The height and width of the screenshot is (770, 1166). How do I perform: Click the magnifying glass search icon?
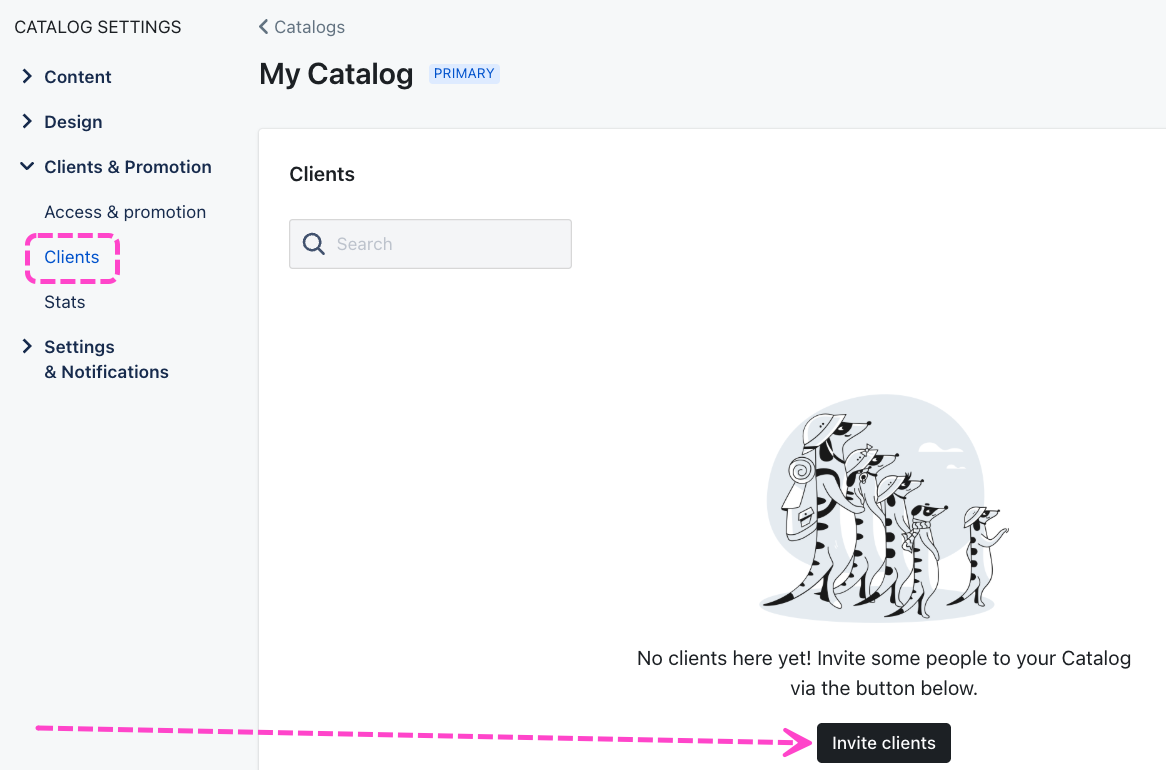314,244
